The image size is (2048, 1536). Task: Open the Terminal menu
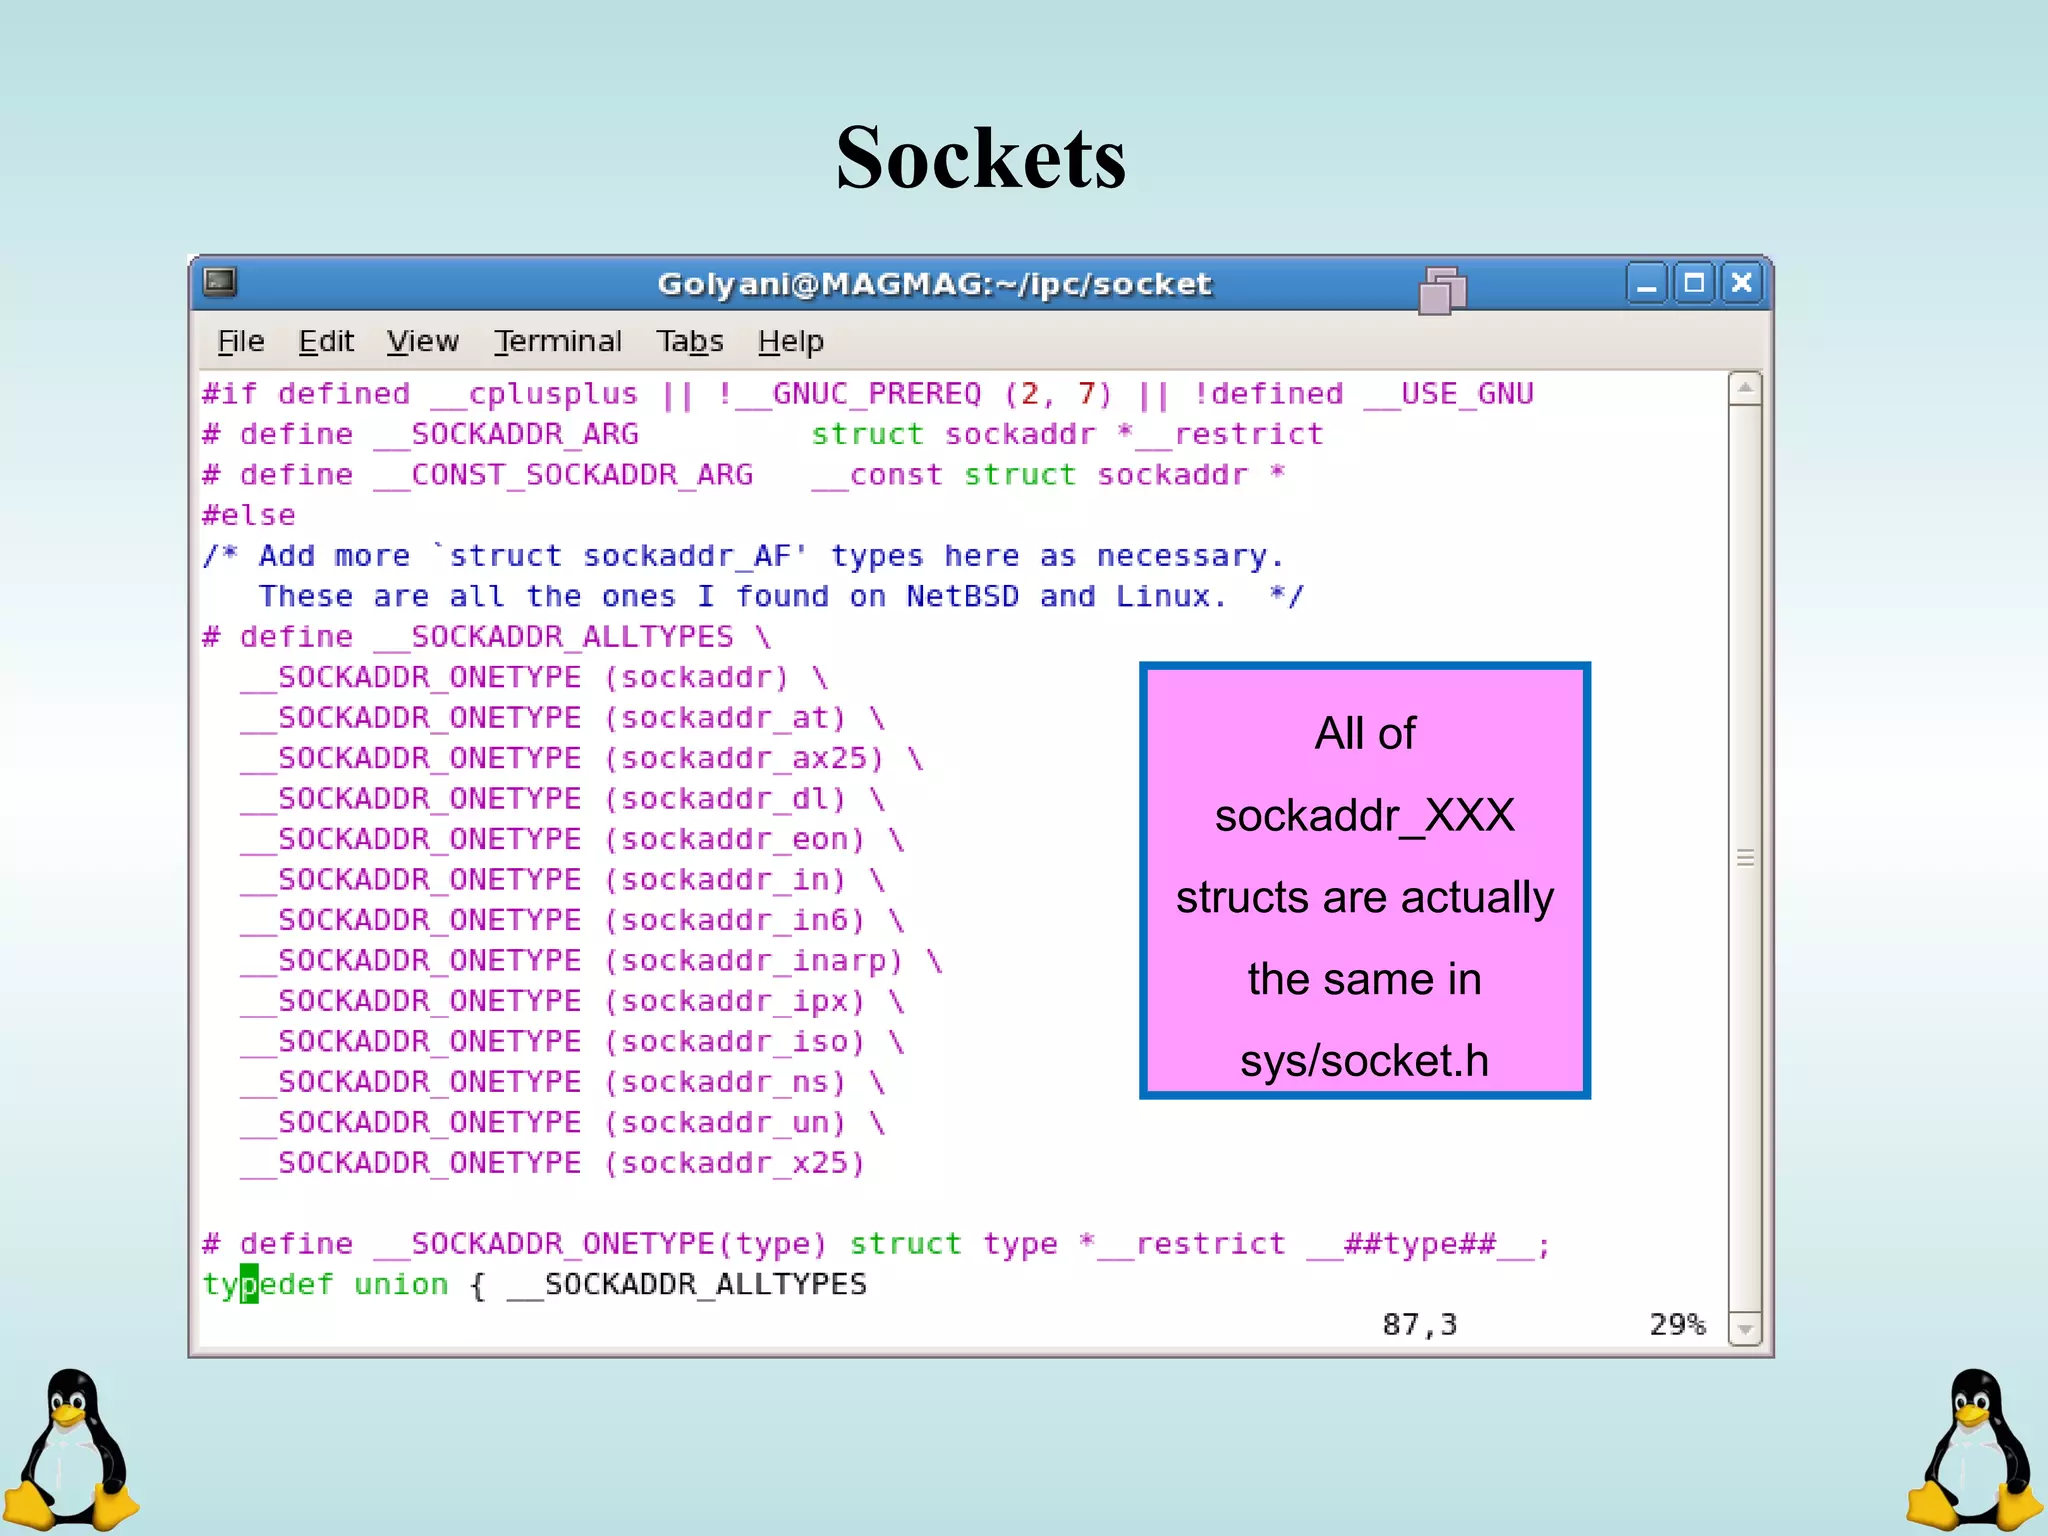pos(558,342)
